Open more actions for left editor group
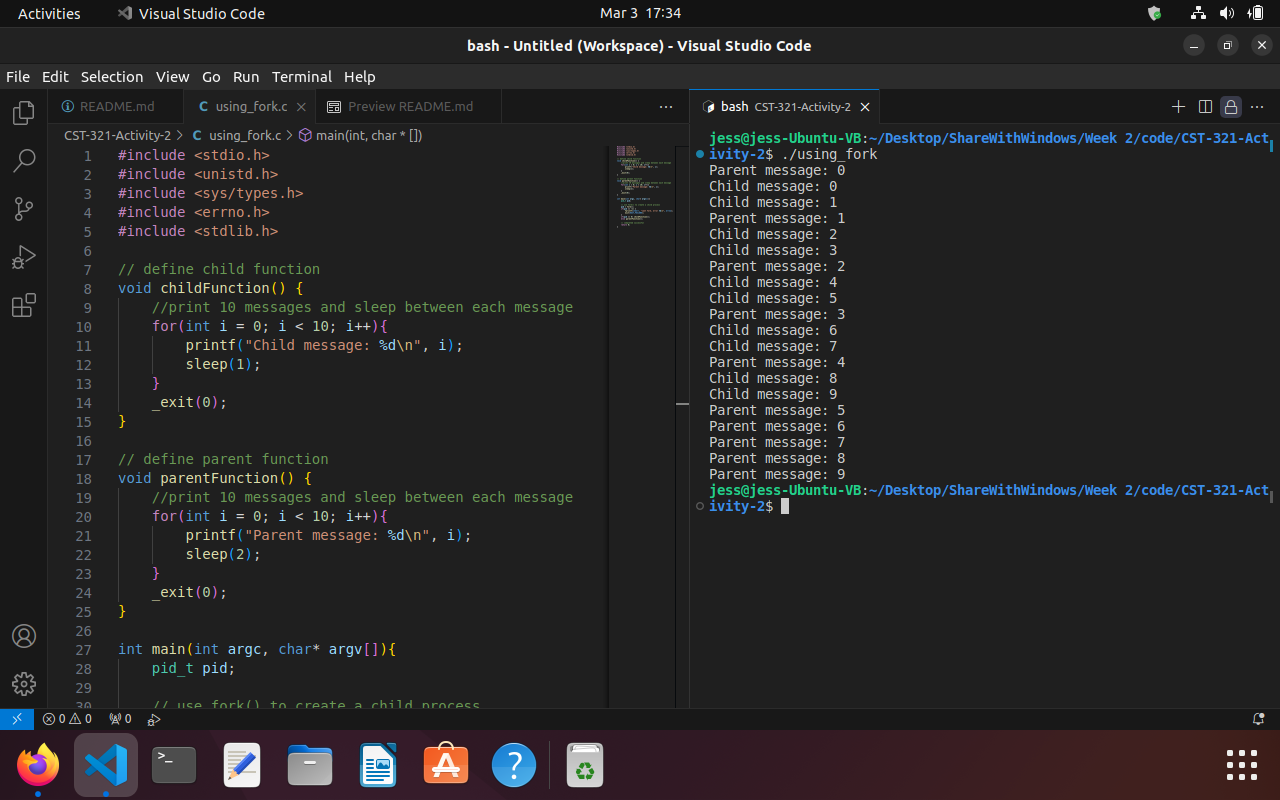Screen dimensions: 1280x800 (666, 106)
